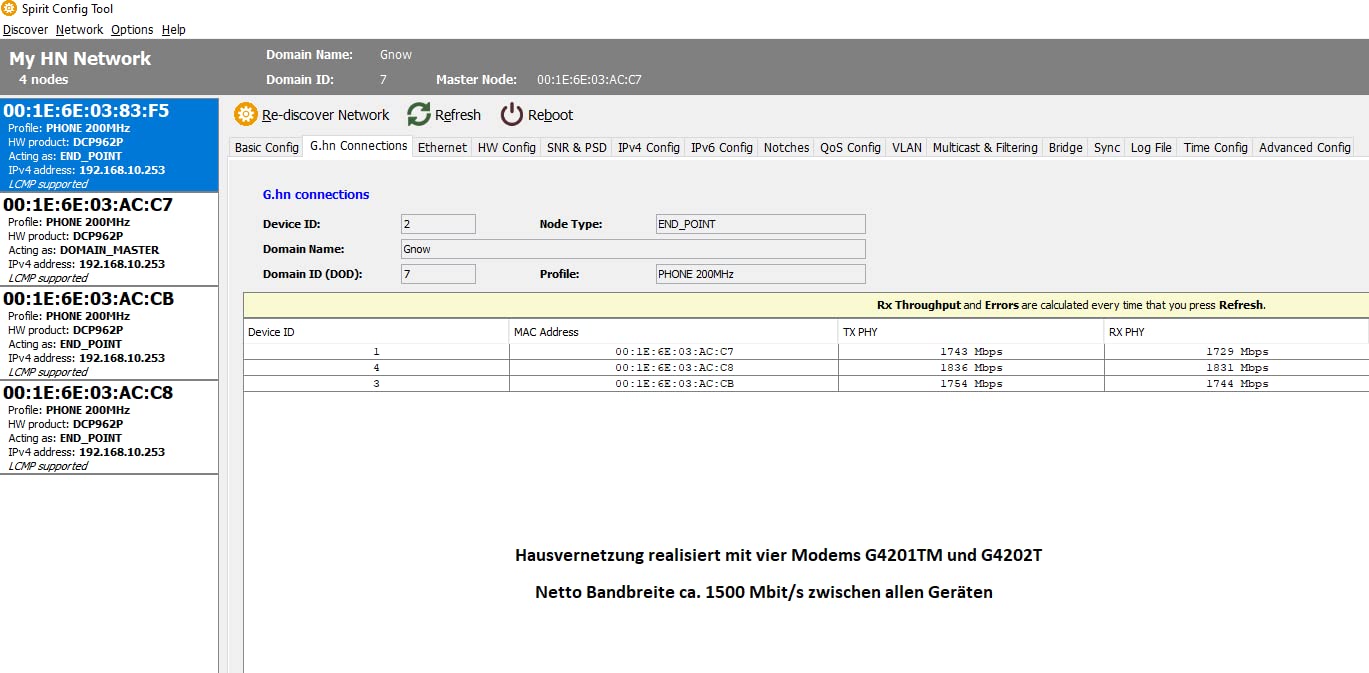The height and width of the screenshot is (673, 1369).
Task: Open the Network menu
Action: pyautogui.click(x=79, y=30)
